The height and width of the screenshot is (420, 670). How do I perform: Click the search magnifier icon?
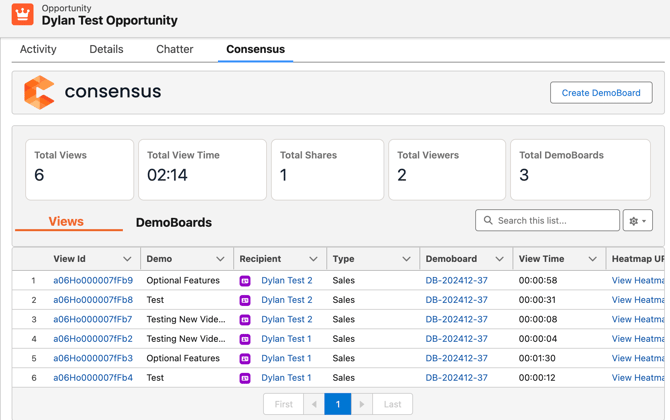[x=488, y=220]
